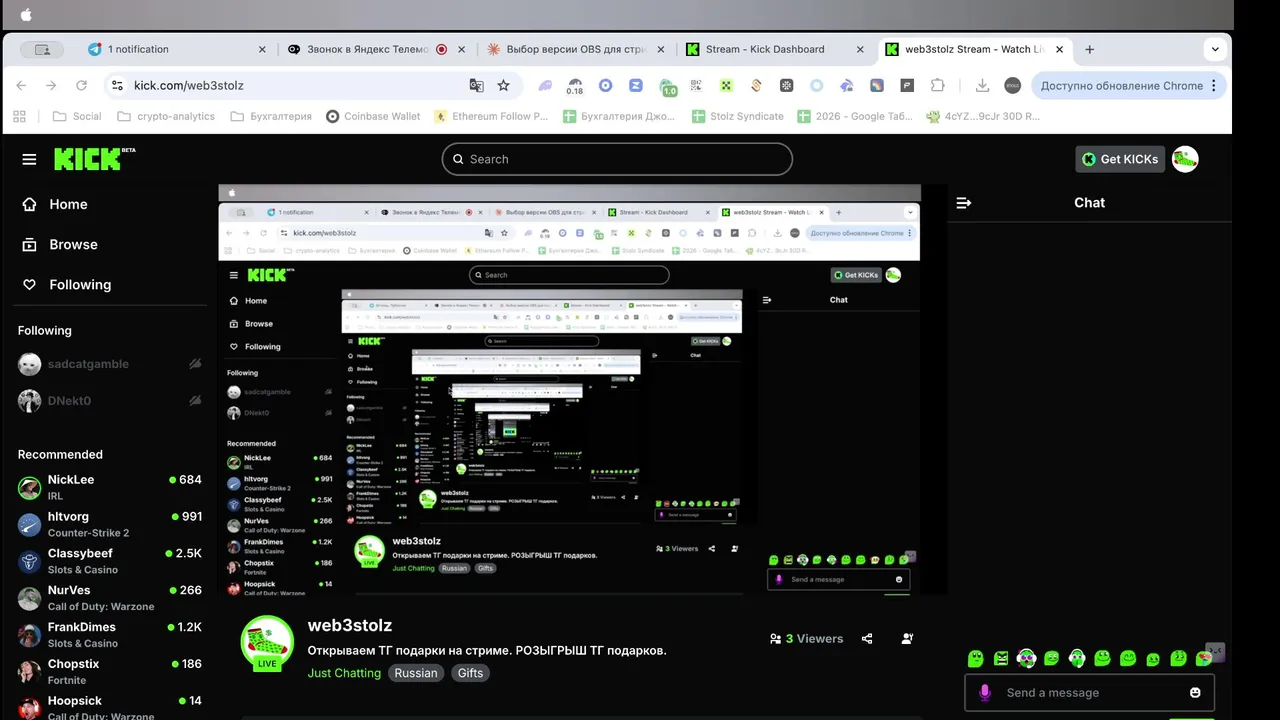Toggle eye-slash icon next to sadcatgamble

point(195,364)
